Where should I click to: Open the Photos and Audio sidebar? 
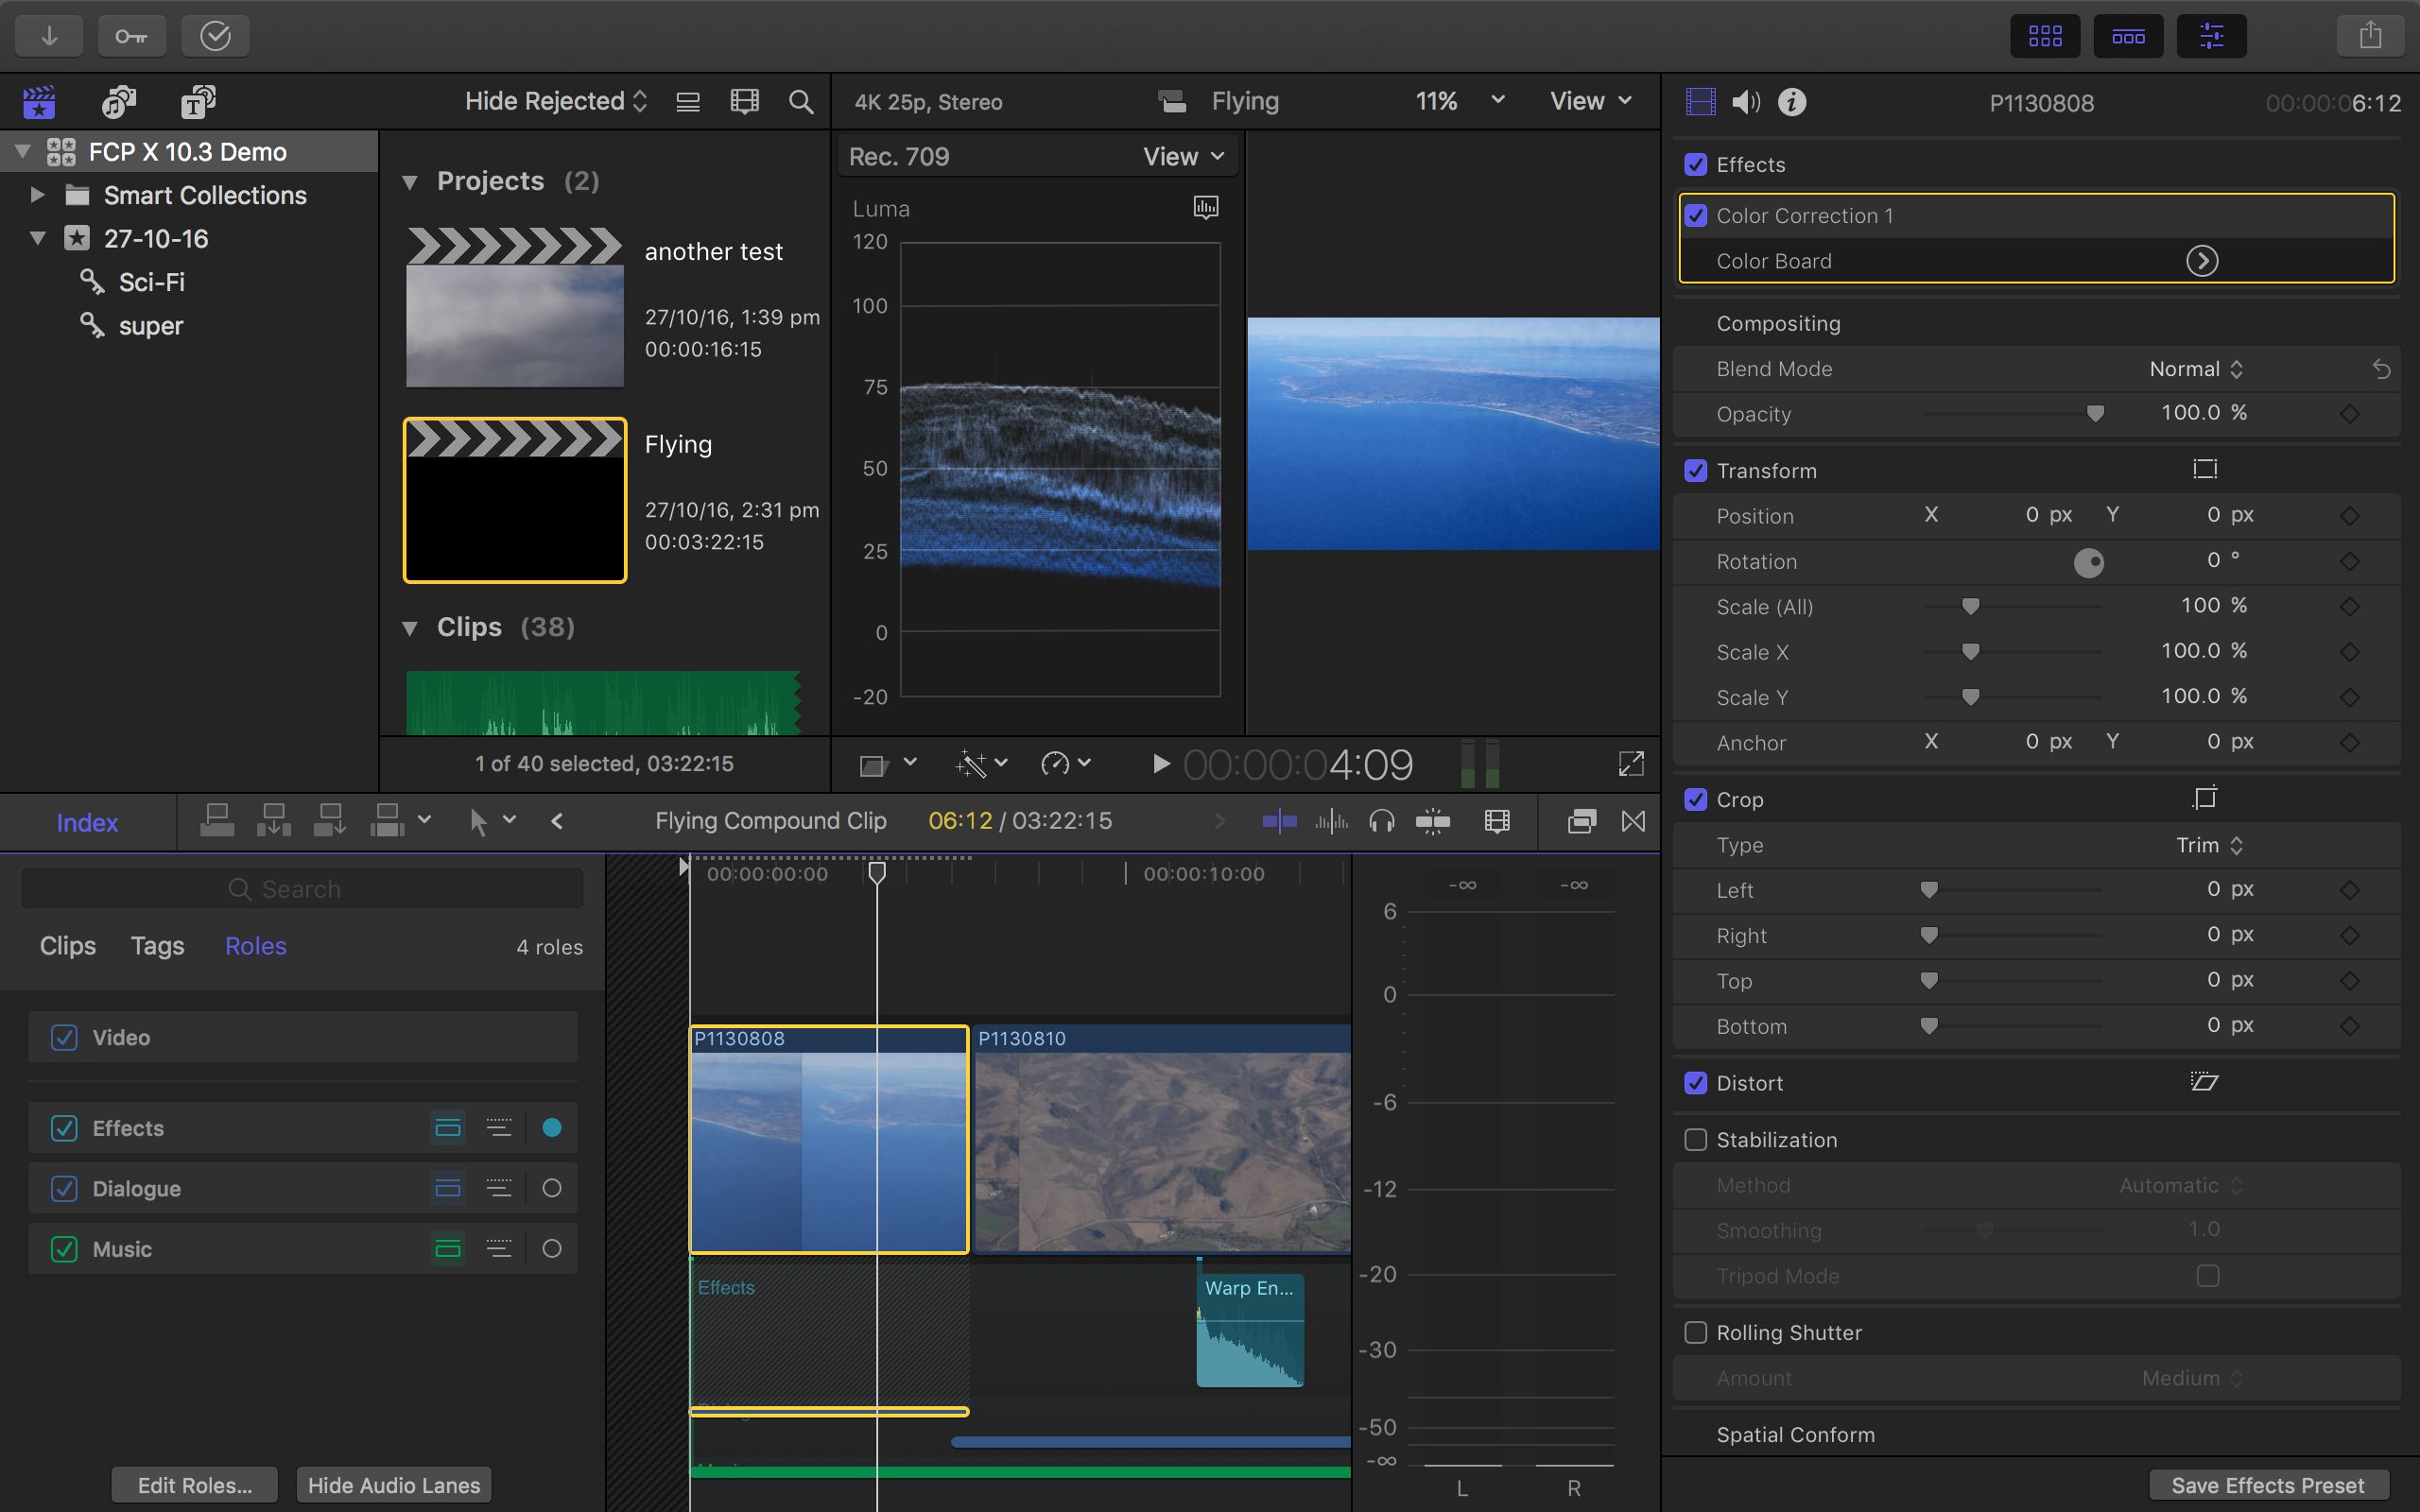pyautogui.click(x=119, y=102)
